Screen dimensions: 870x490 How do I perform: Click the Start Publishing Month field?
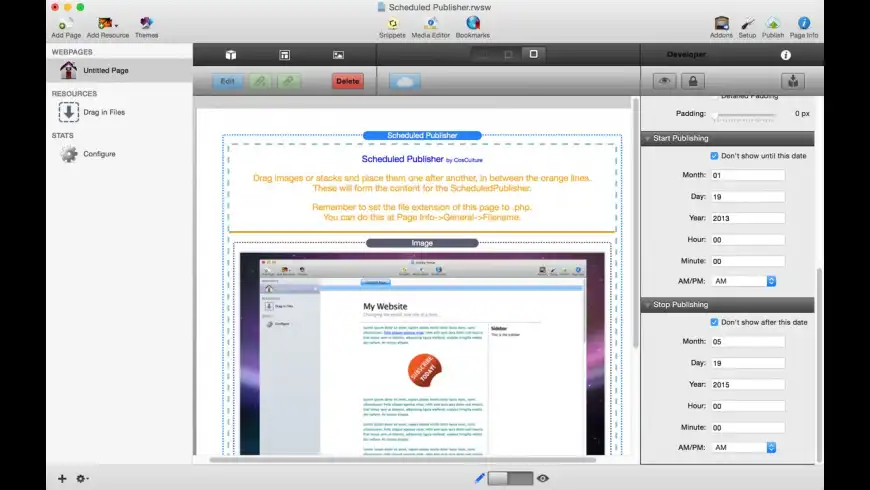[748, 175]
